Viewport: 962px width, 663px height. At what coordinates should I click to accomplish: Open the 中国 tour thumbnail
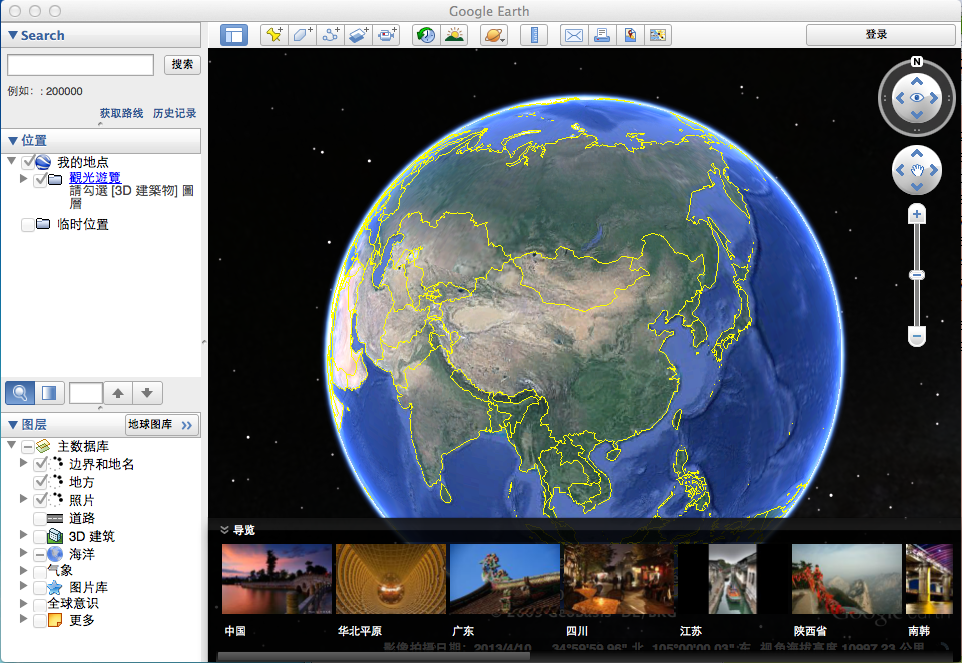pos(277,579)
